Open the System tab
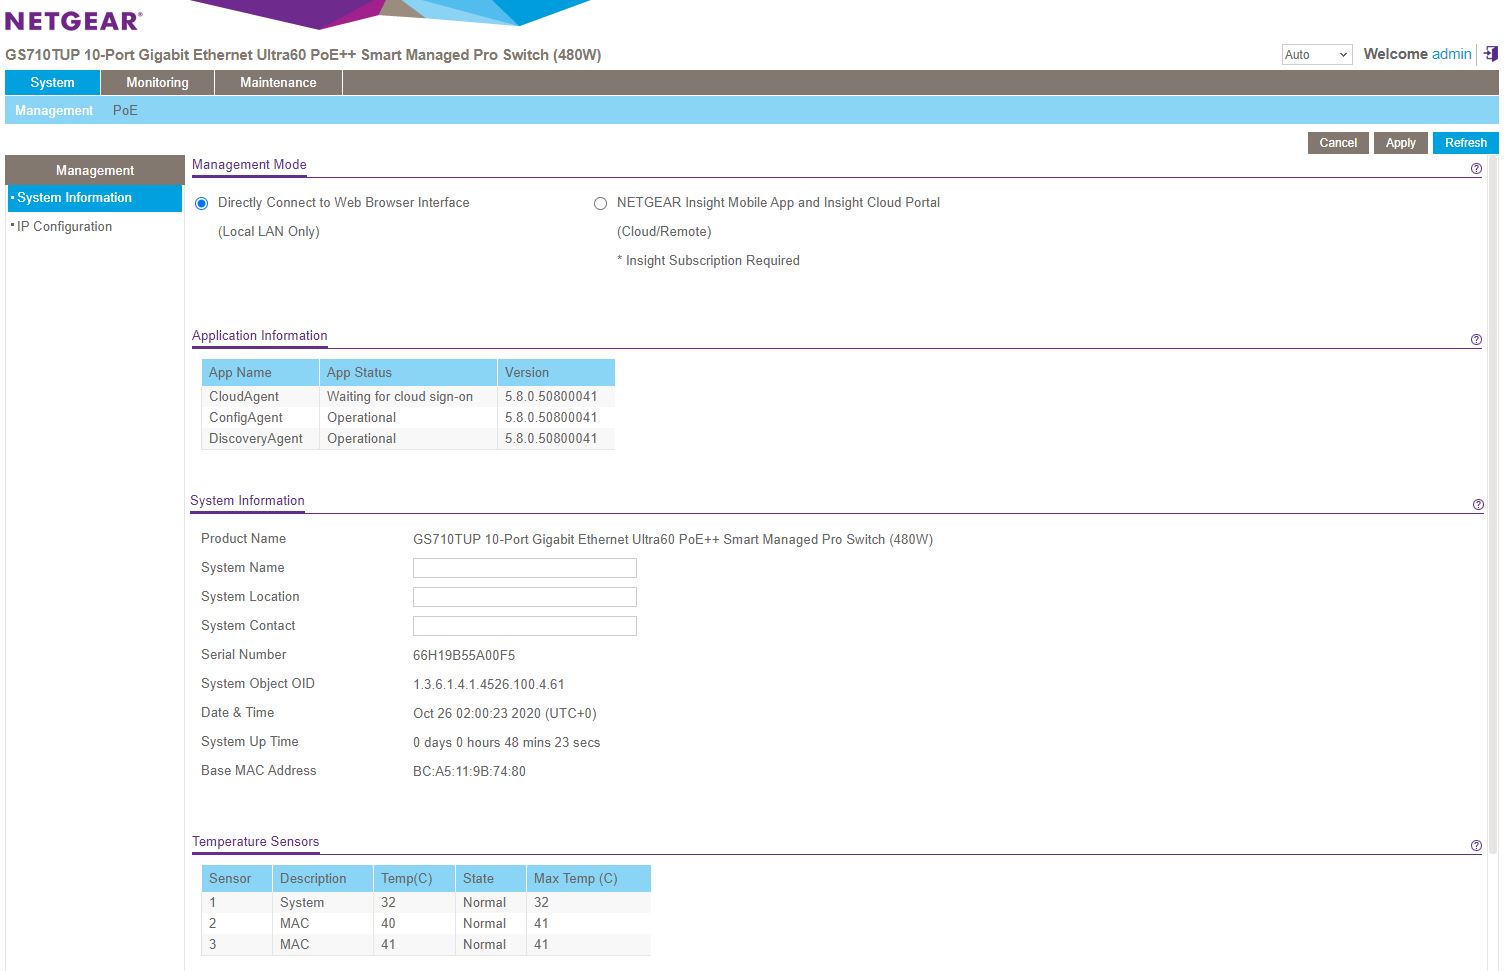Image resolution: width=1505 pixels, height=971 pixels. (52, 83)
